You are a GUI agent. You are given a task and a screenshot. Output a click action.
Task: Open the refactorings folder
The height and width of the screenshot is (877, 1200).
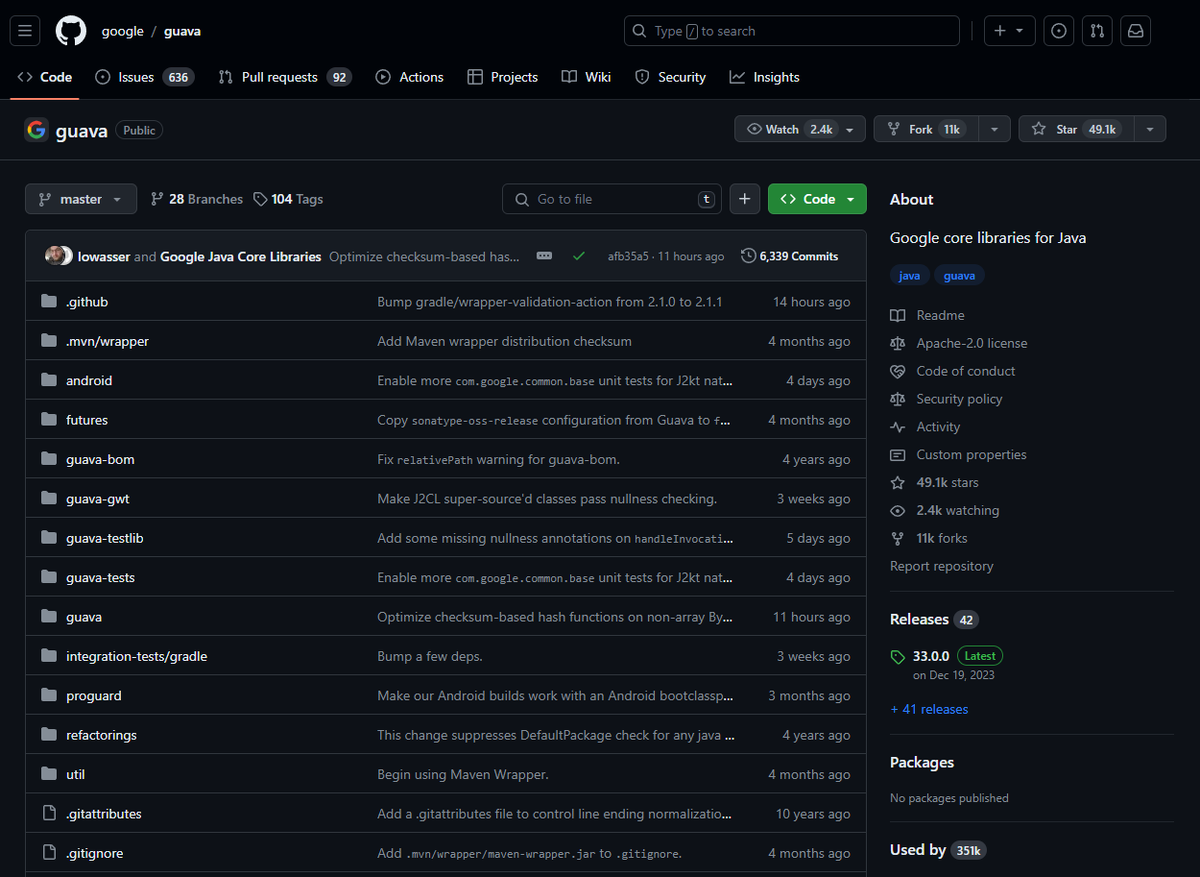pyautogui.click(x=101, y=735)
